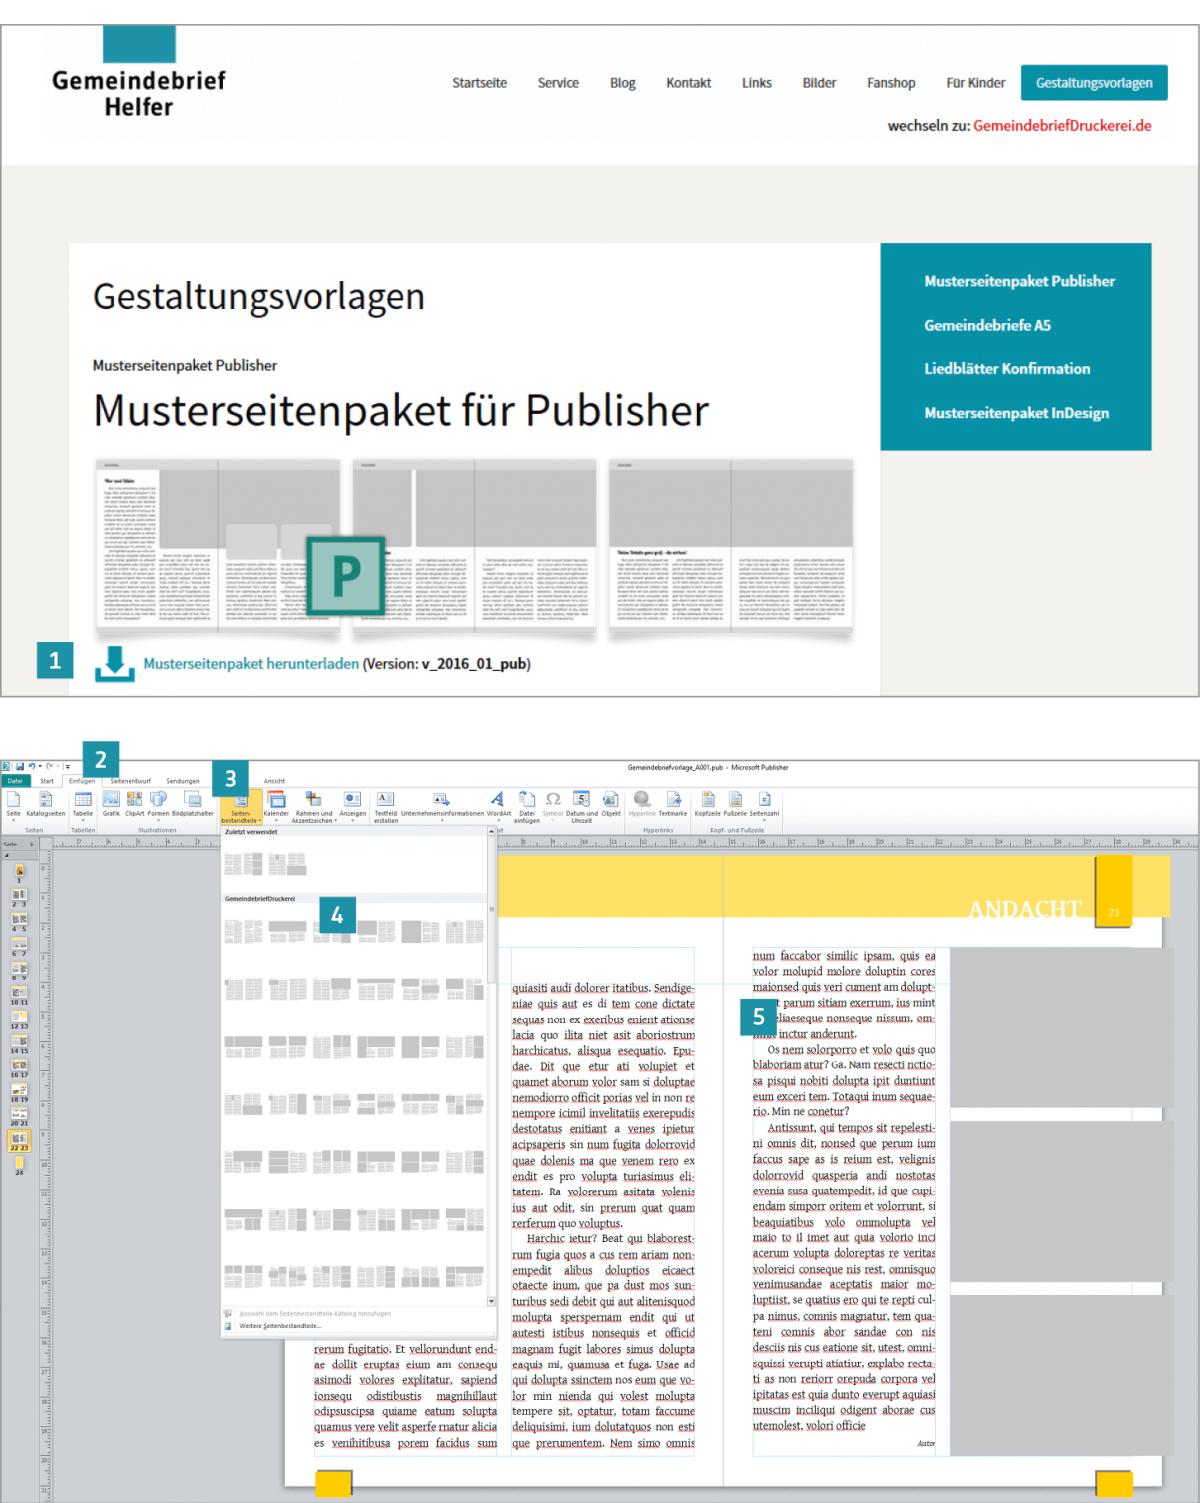Insert a Bildplatzhalter
This screenshot has width=1200, height=1503.
pyautogui.click(x=193, y=803)
